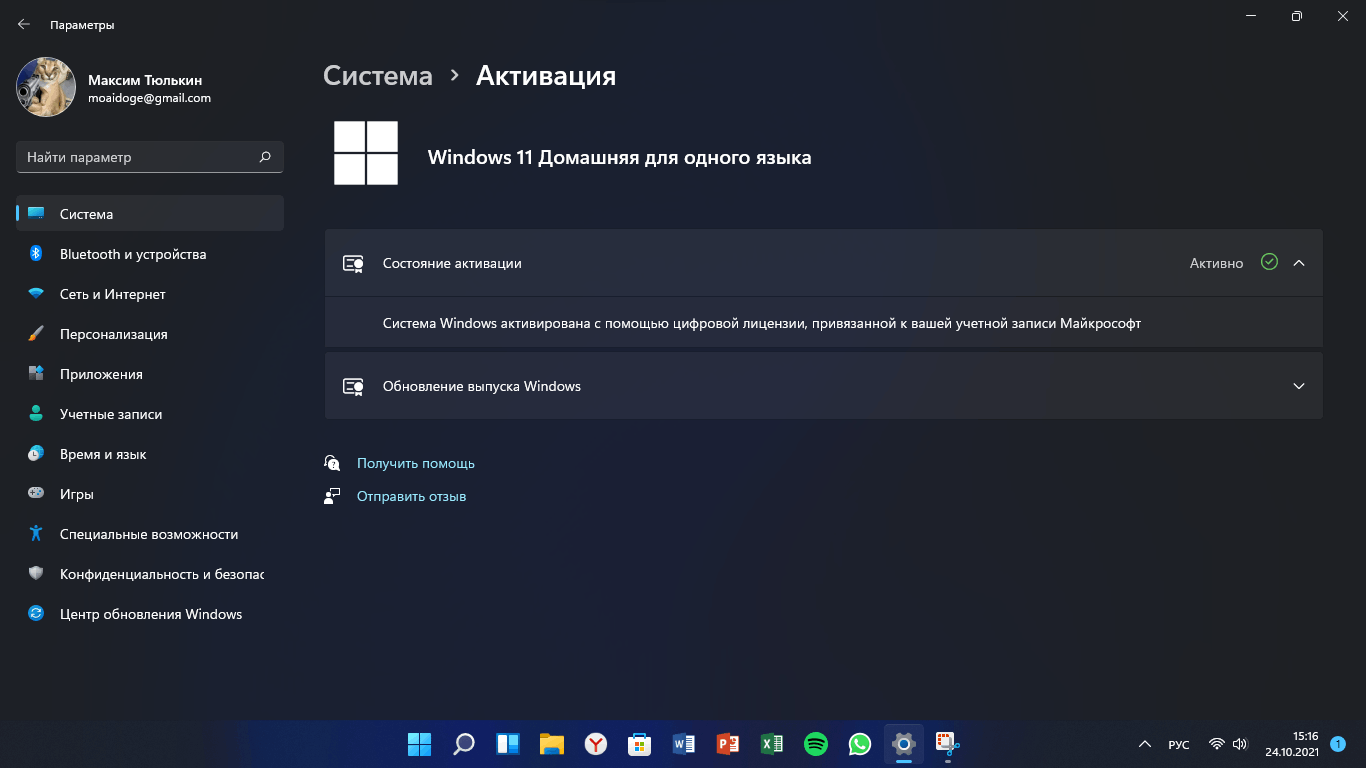Open Microsoft Store from the taskbar
The width and height of the screenshot is (1366, 768).
(x=640, y=744)
